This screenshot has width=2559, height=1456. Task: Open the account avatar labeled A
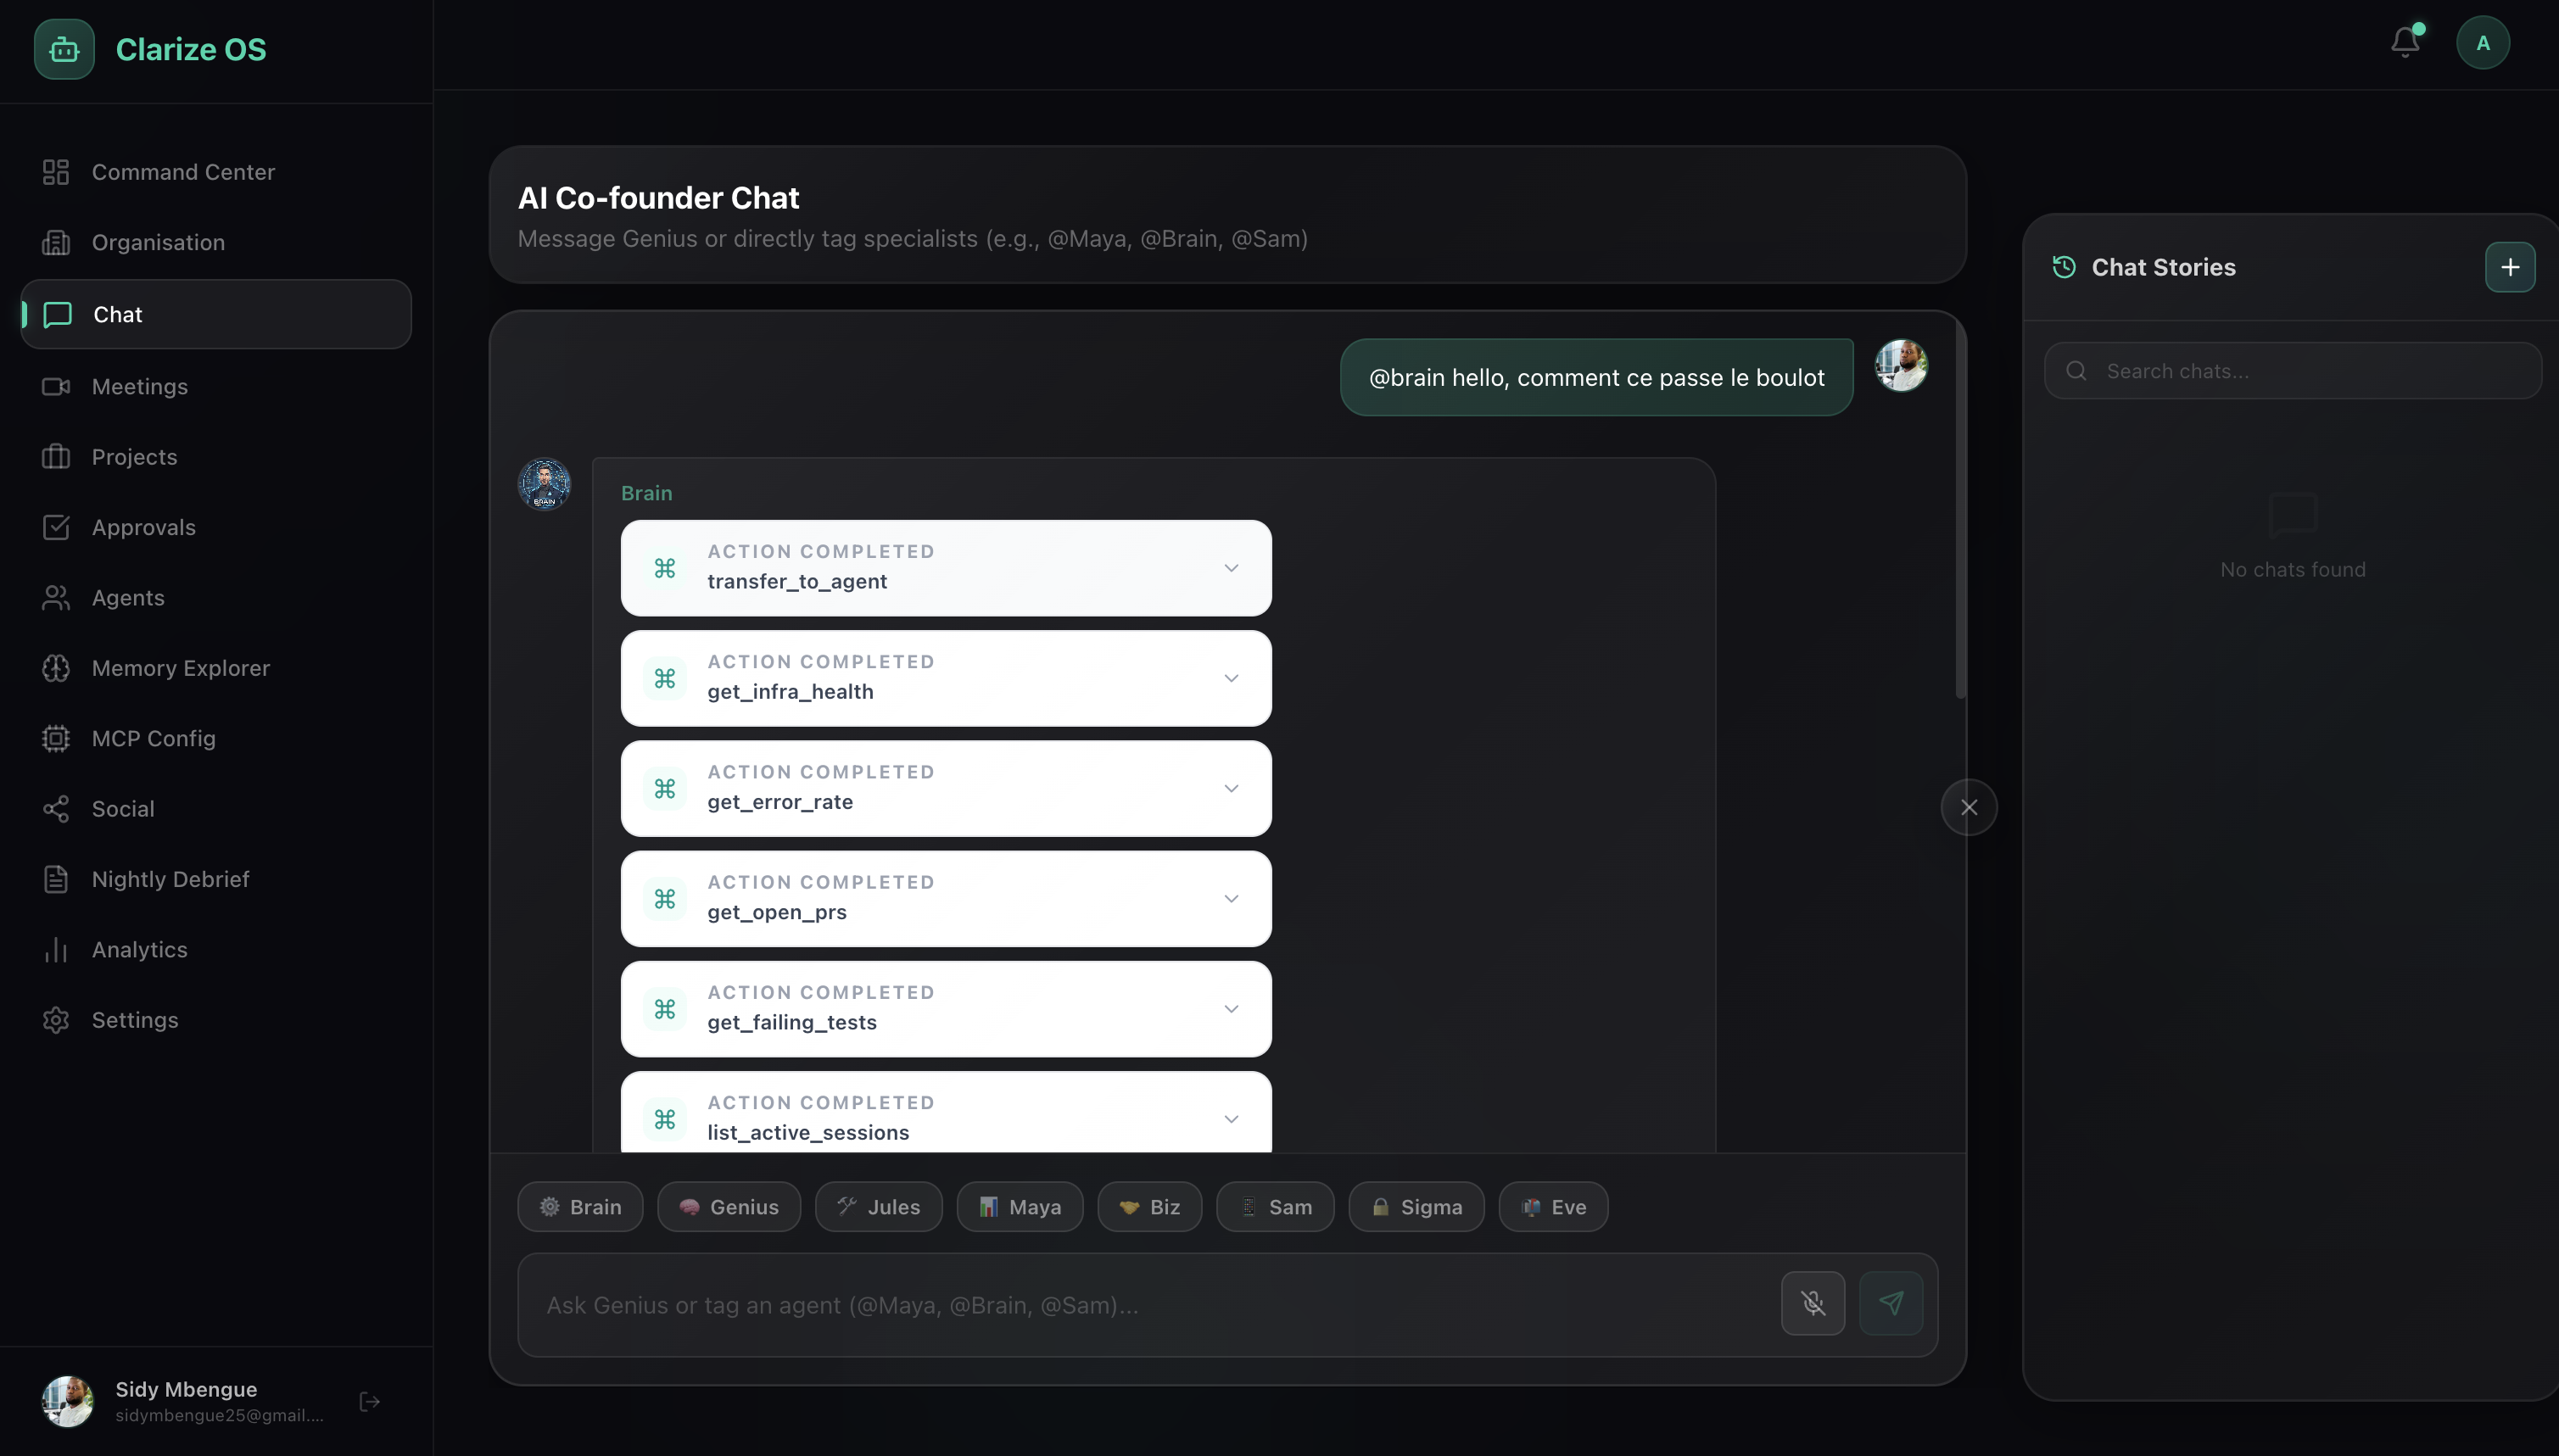point(2482,43)
